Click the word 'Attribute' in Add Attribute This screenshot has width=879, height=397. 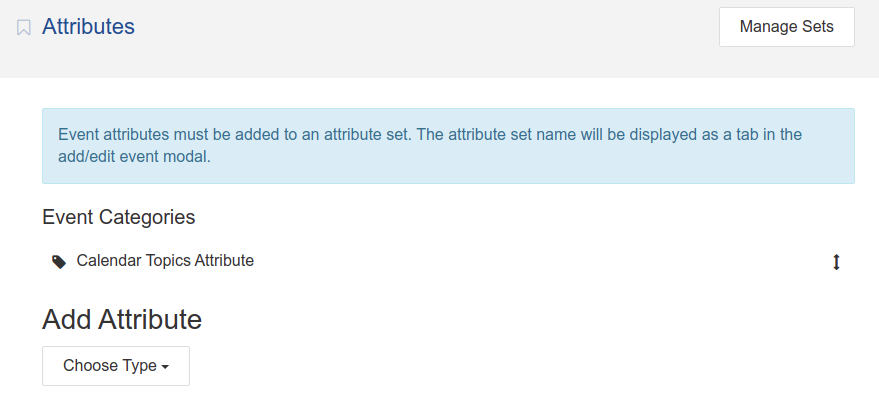tap(150, 320)
